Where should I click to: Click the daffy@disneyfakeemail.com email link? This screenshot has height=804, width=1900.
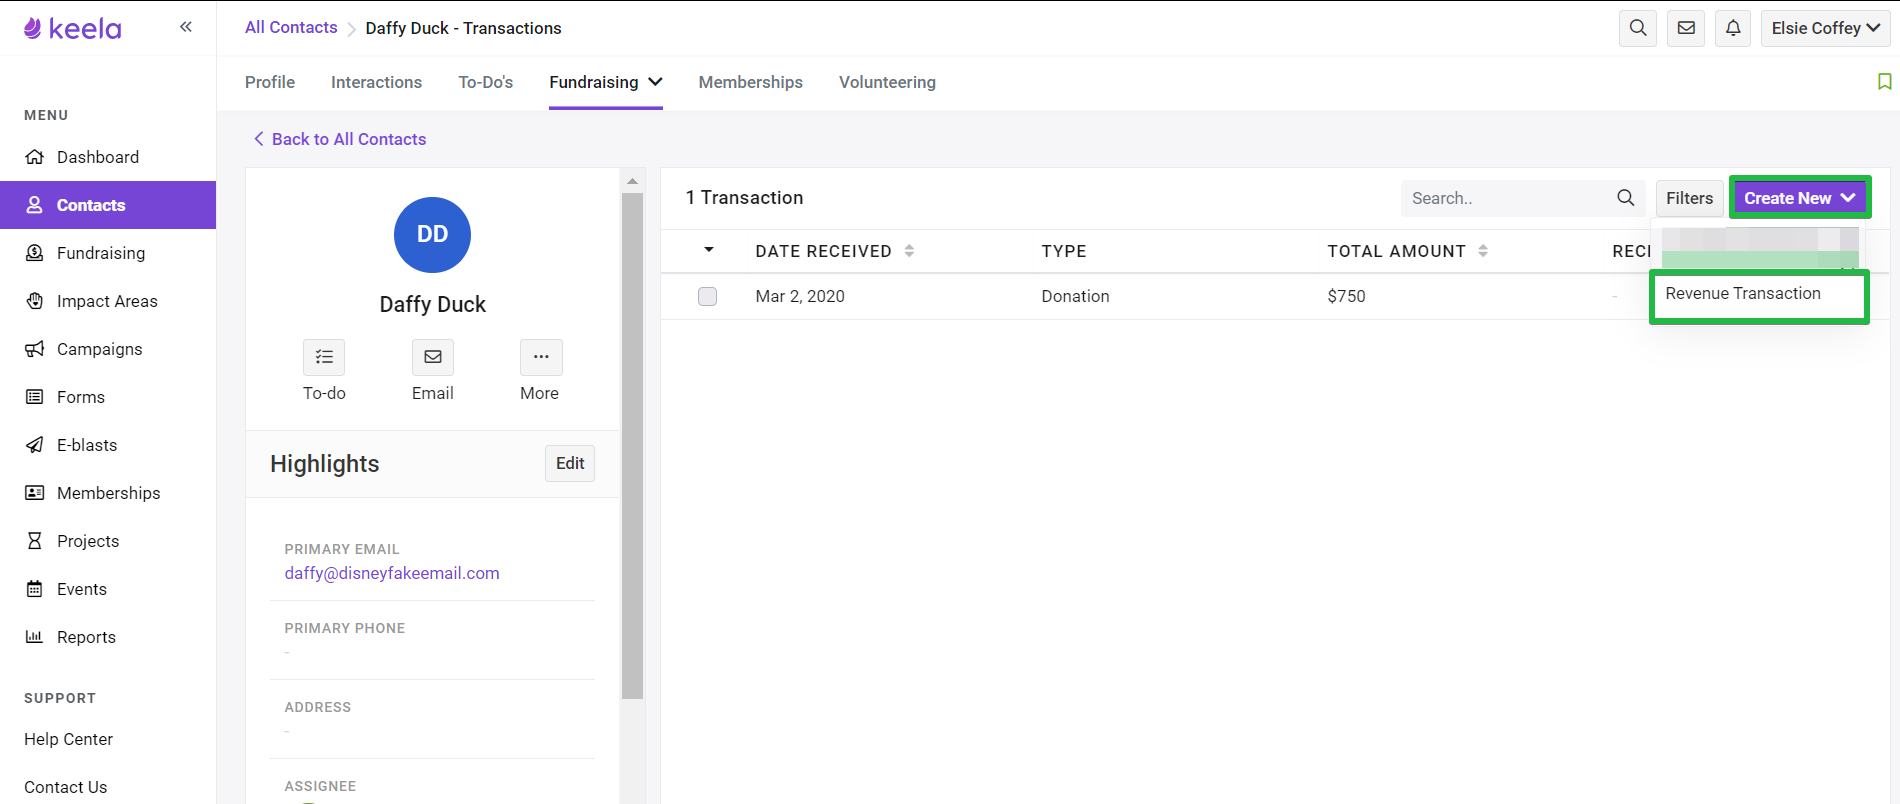point(392,573)
